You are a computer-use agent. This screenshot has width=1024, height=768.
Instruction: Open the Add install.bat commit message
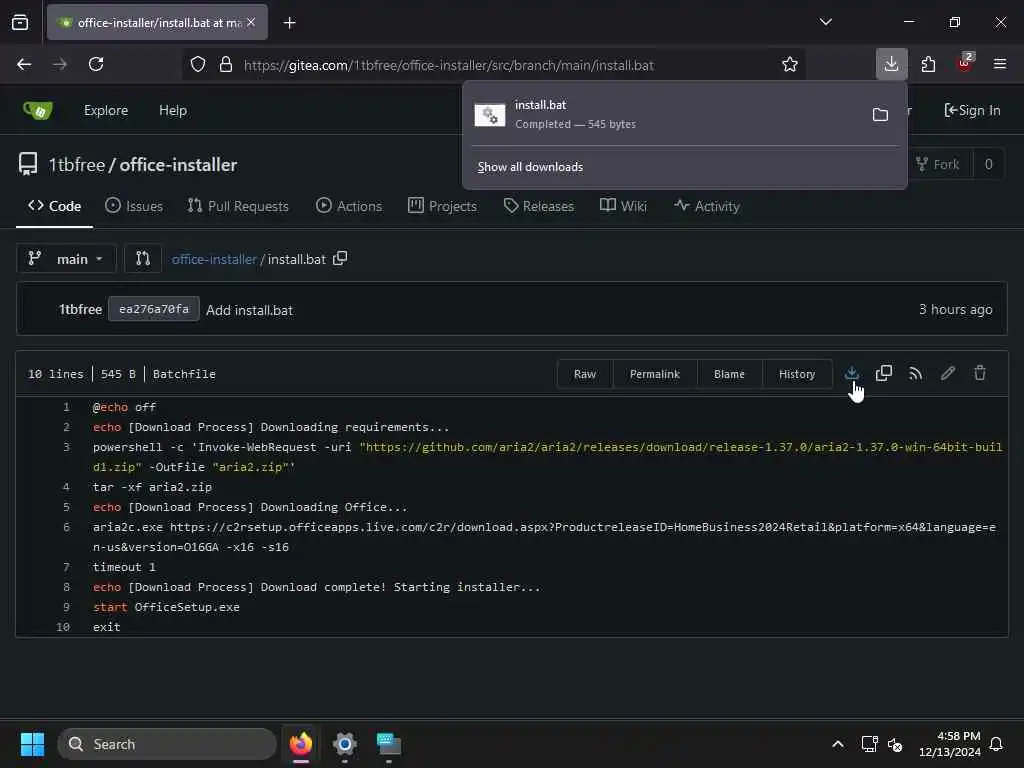point(249,310)
